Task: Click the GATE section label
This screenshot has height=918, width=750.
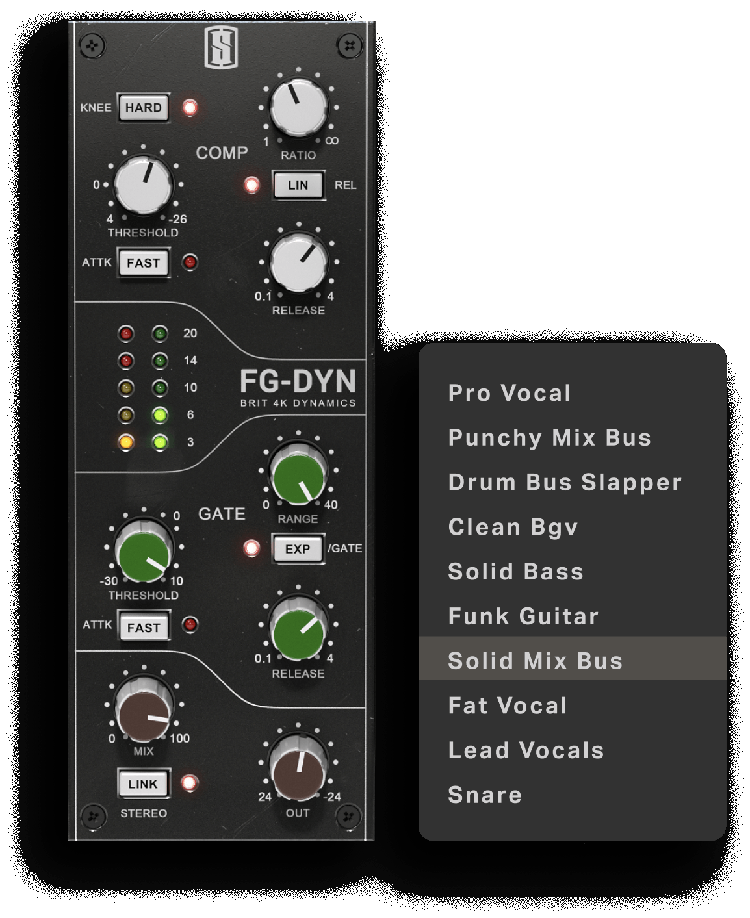Action: [222, 514]
